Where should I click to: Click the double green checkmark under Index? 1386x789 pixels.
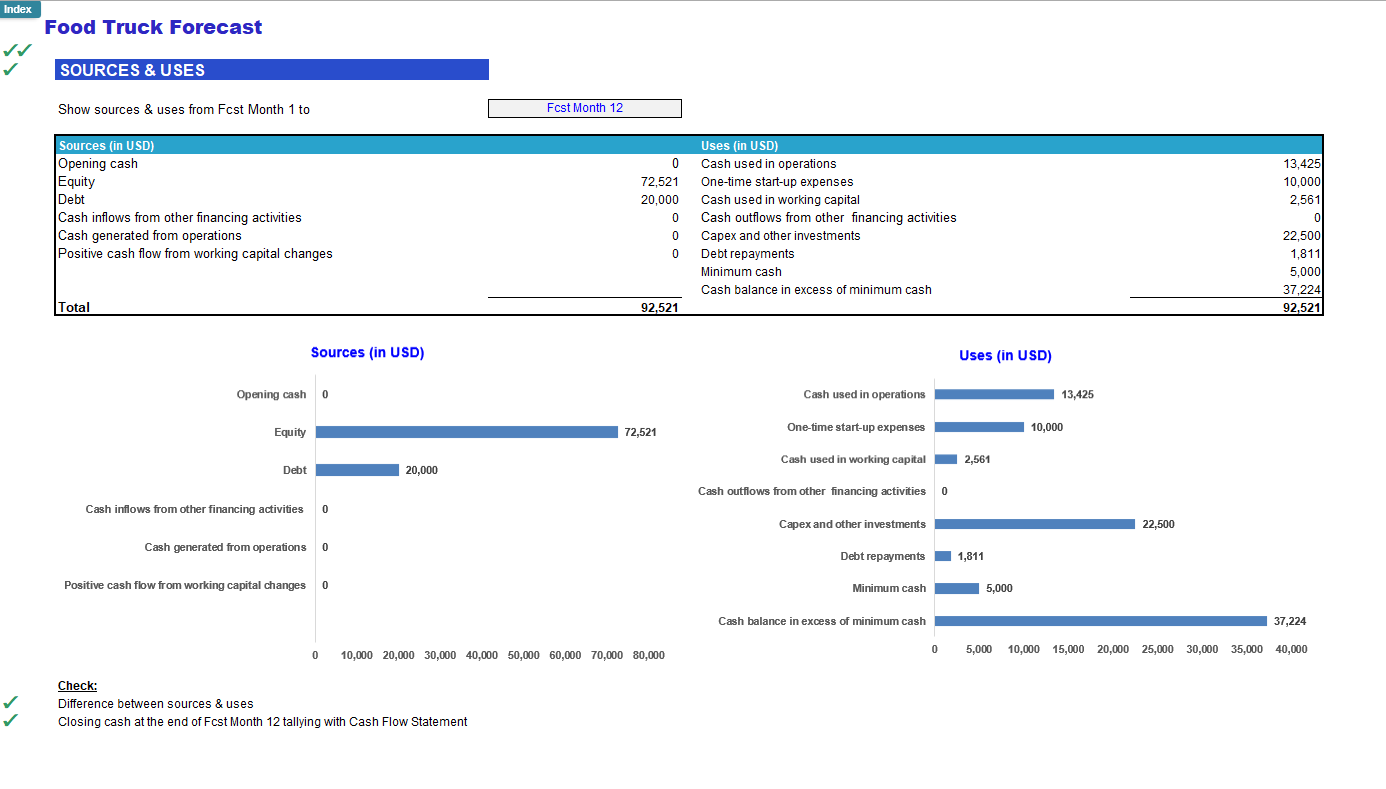pyautogui.click(x=17, y=50)
